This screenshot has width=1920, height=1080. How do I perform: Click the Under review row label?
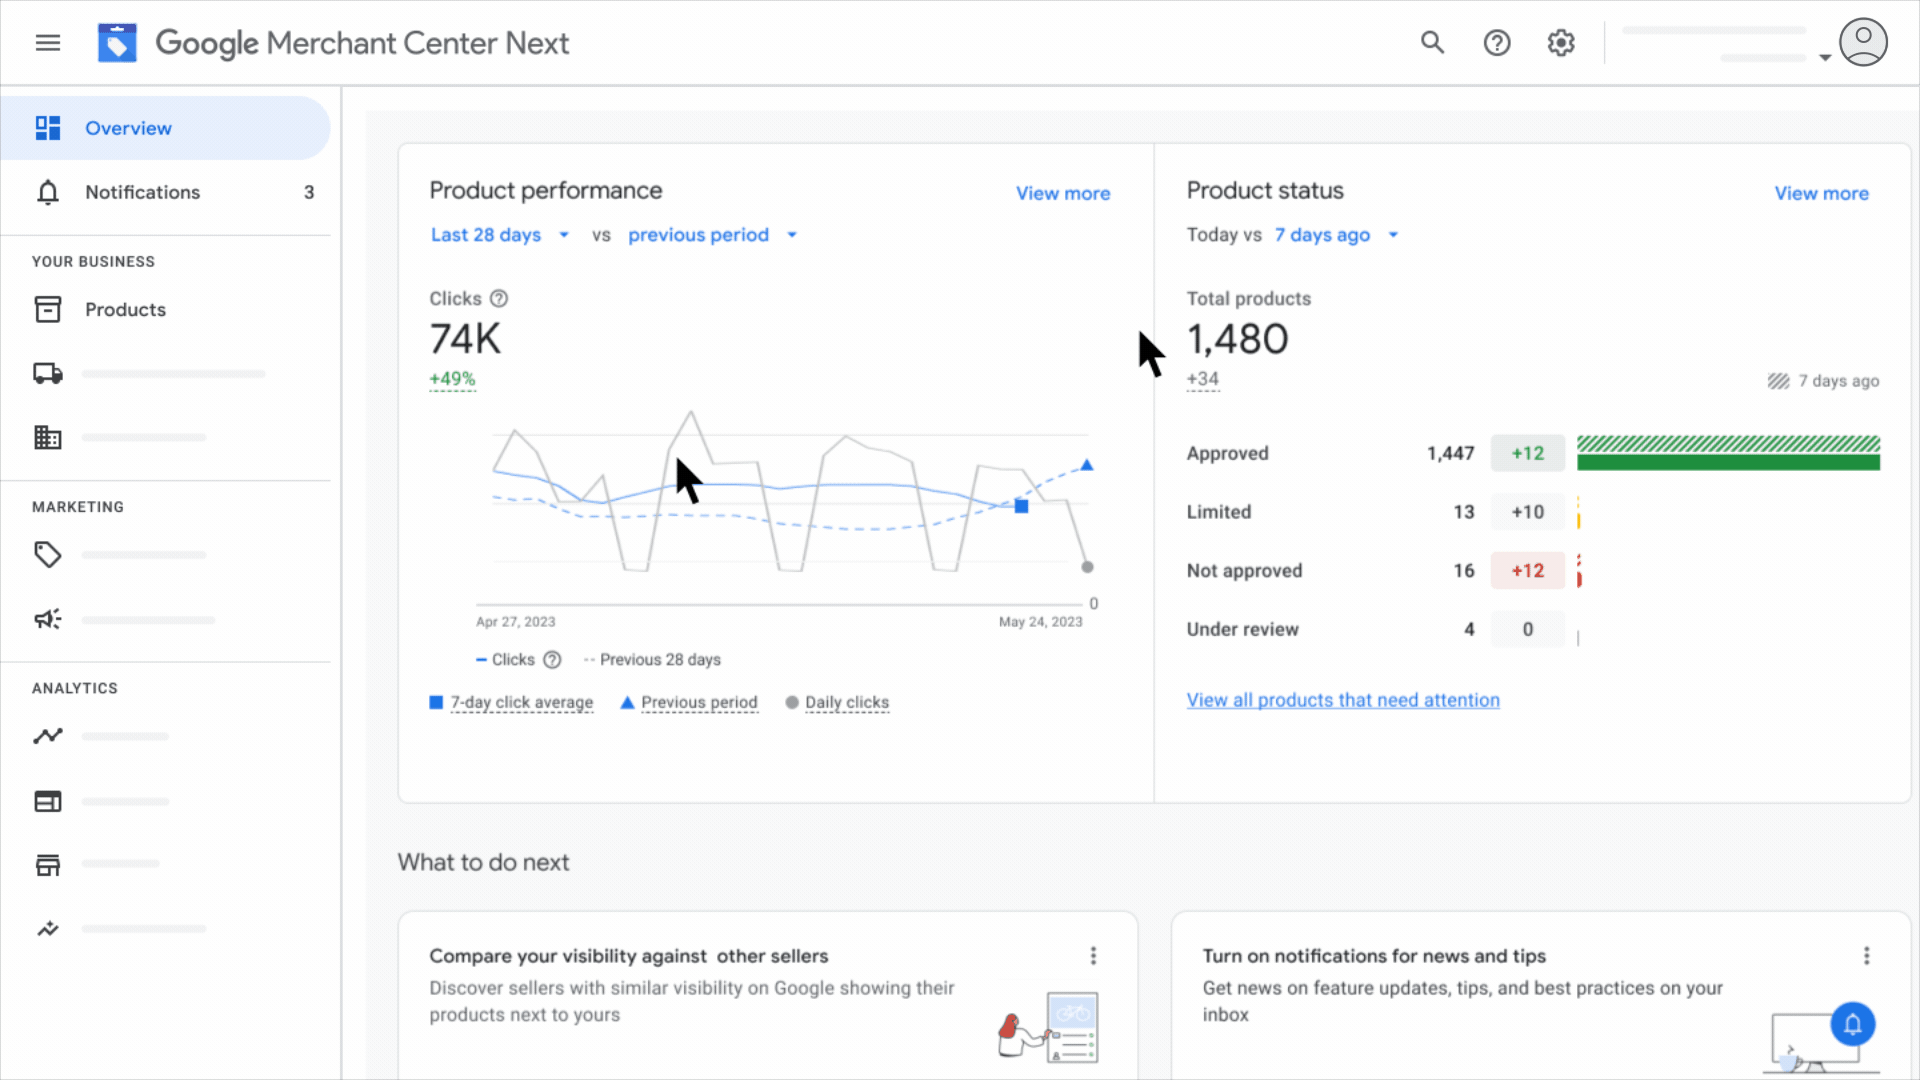tap(1242, 629)
